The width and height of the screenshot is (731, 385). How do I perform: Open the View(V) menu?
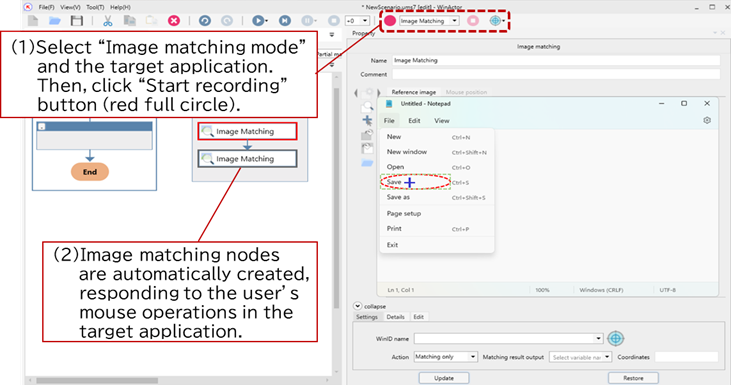tap(70, 7)
